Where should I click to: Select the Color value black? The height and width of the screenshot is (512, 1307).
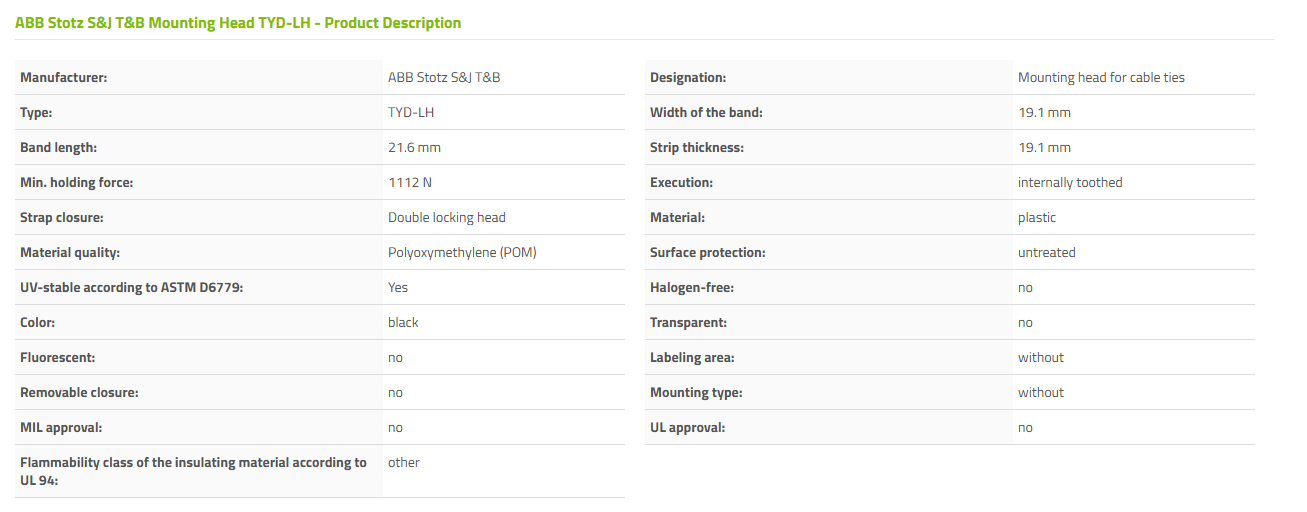[x=403, y=322]
